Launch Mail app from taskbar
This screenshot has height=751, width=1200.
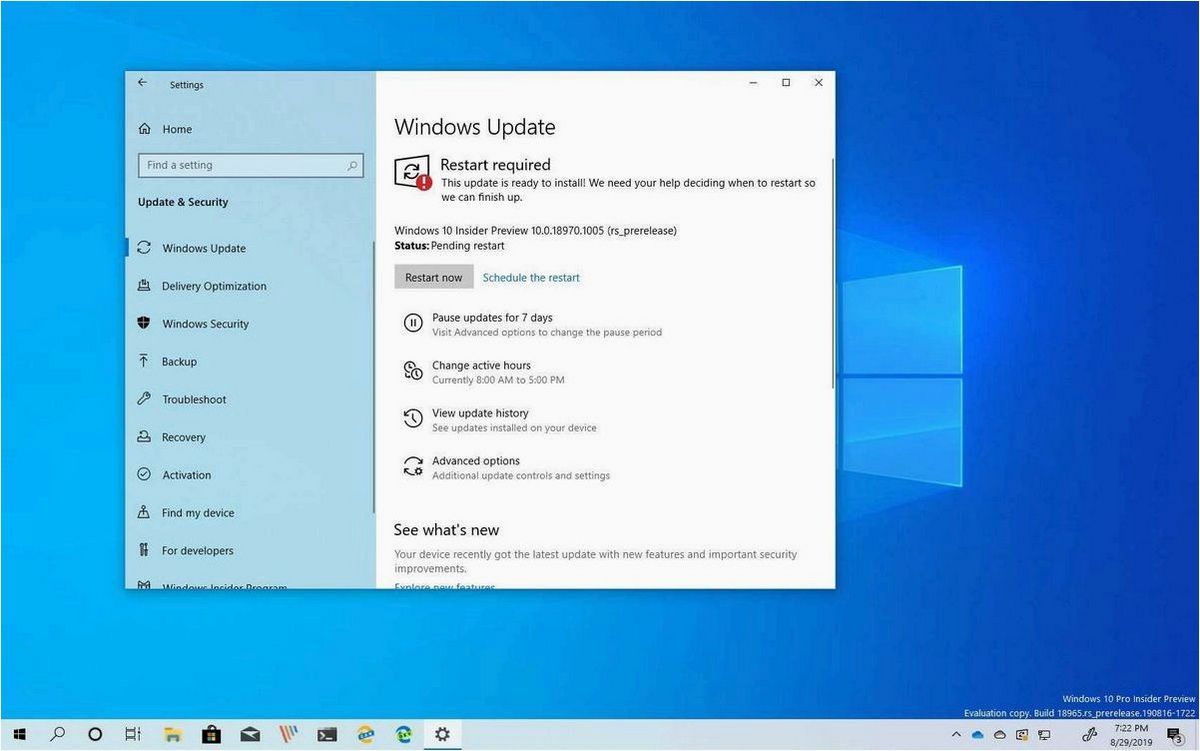click(x=249, y=734)
